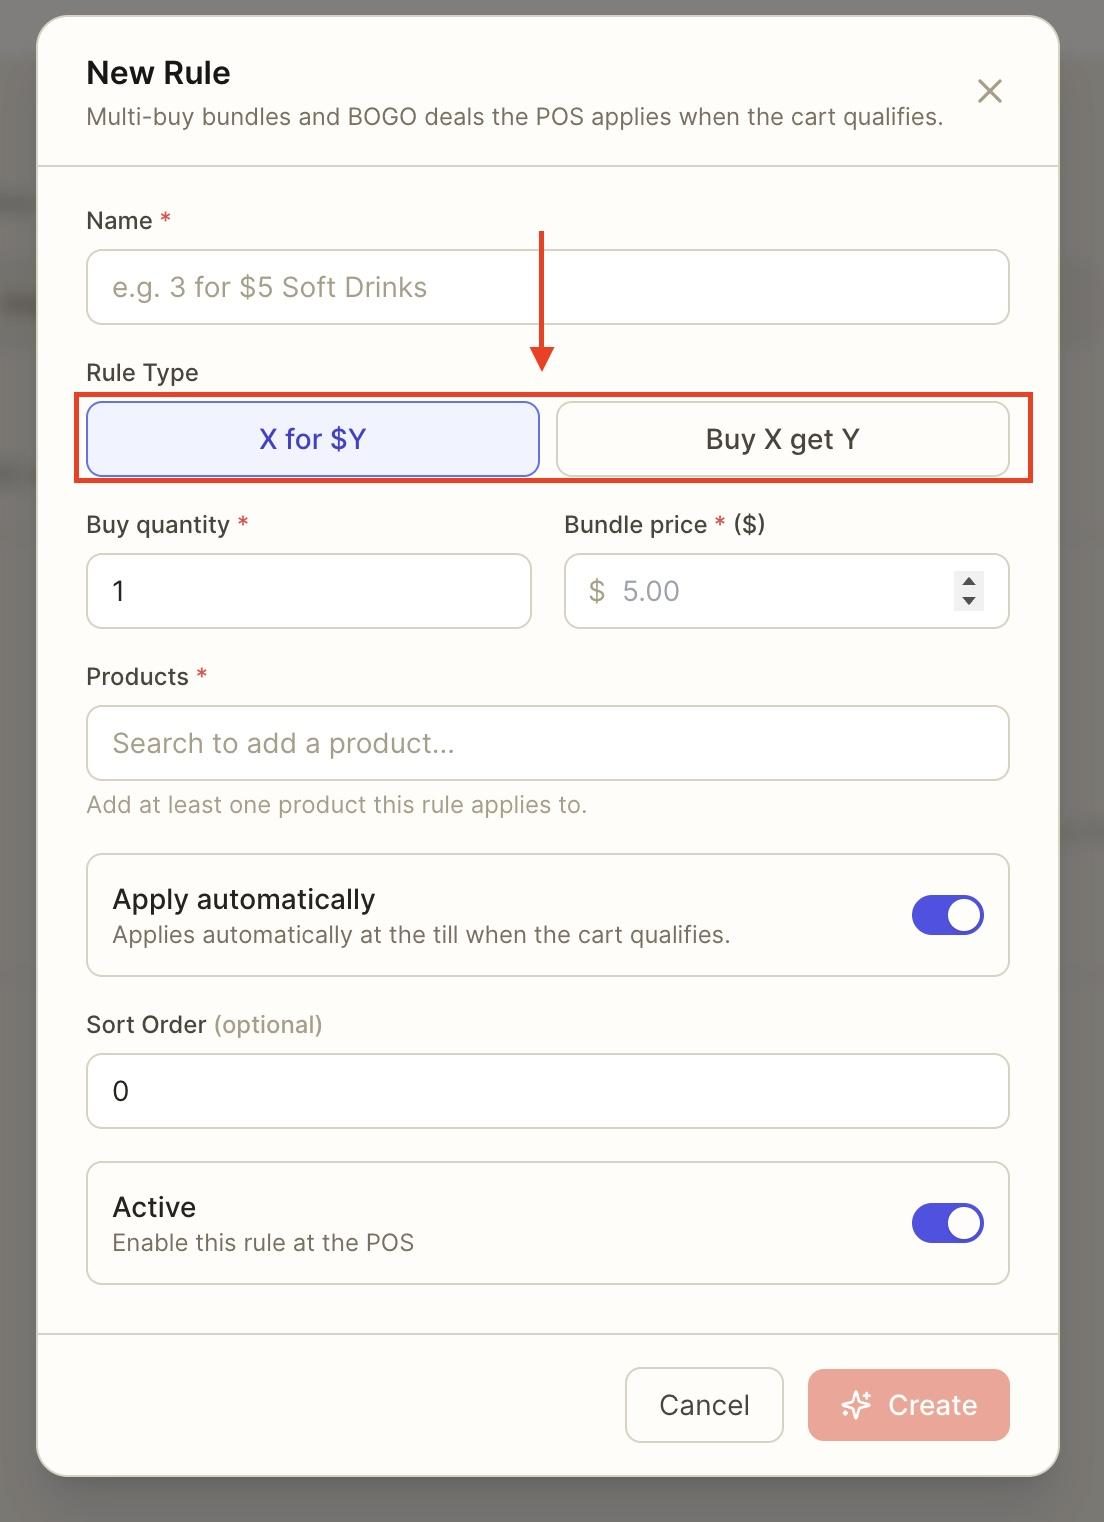Switch rule type to Buy X get Y
The height and width of the screenshot is (1522, 1104).
click(782, 439)
